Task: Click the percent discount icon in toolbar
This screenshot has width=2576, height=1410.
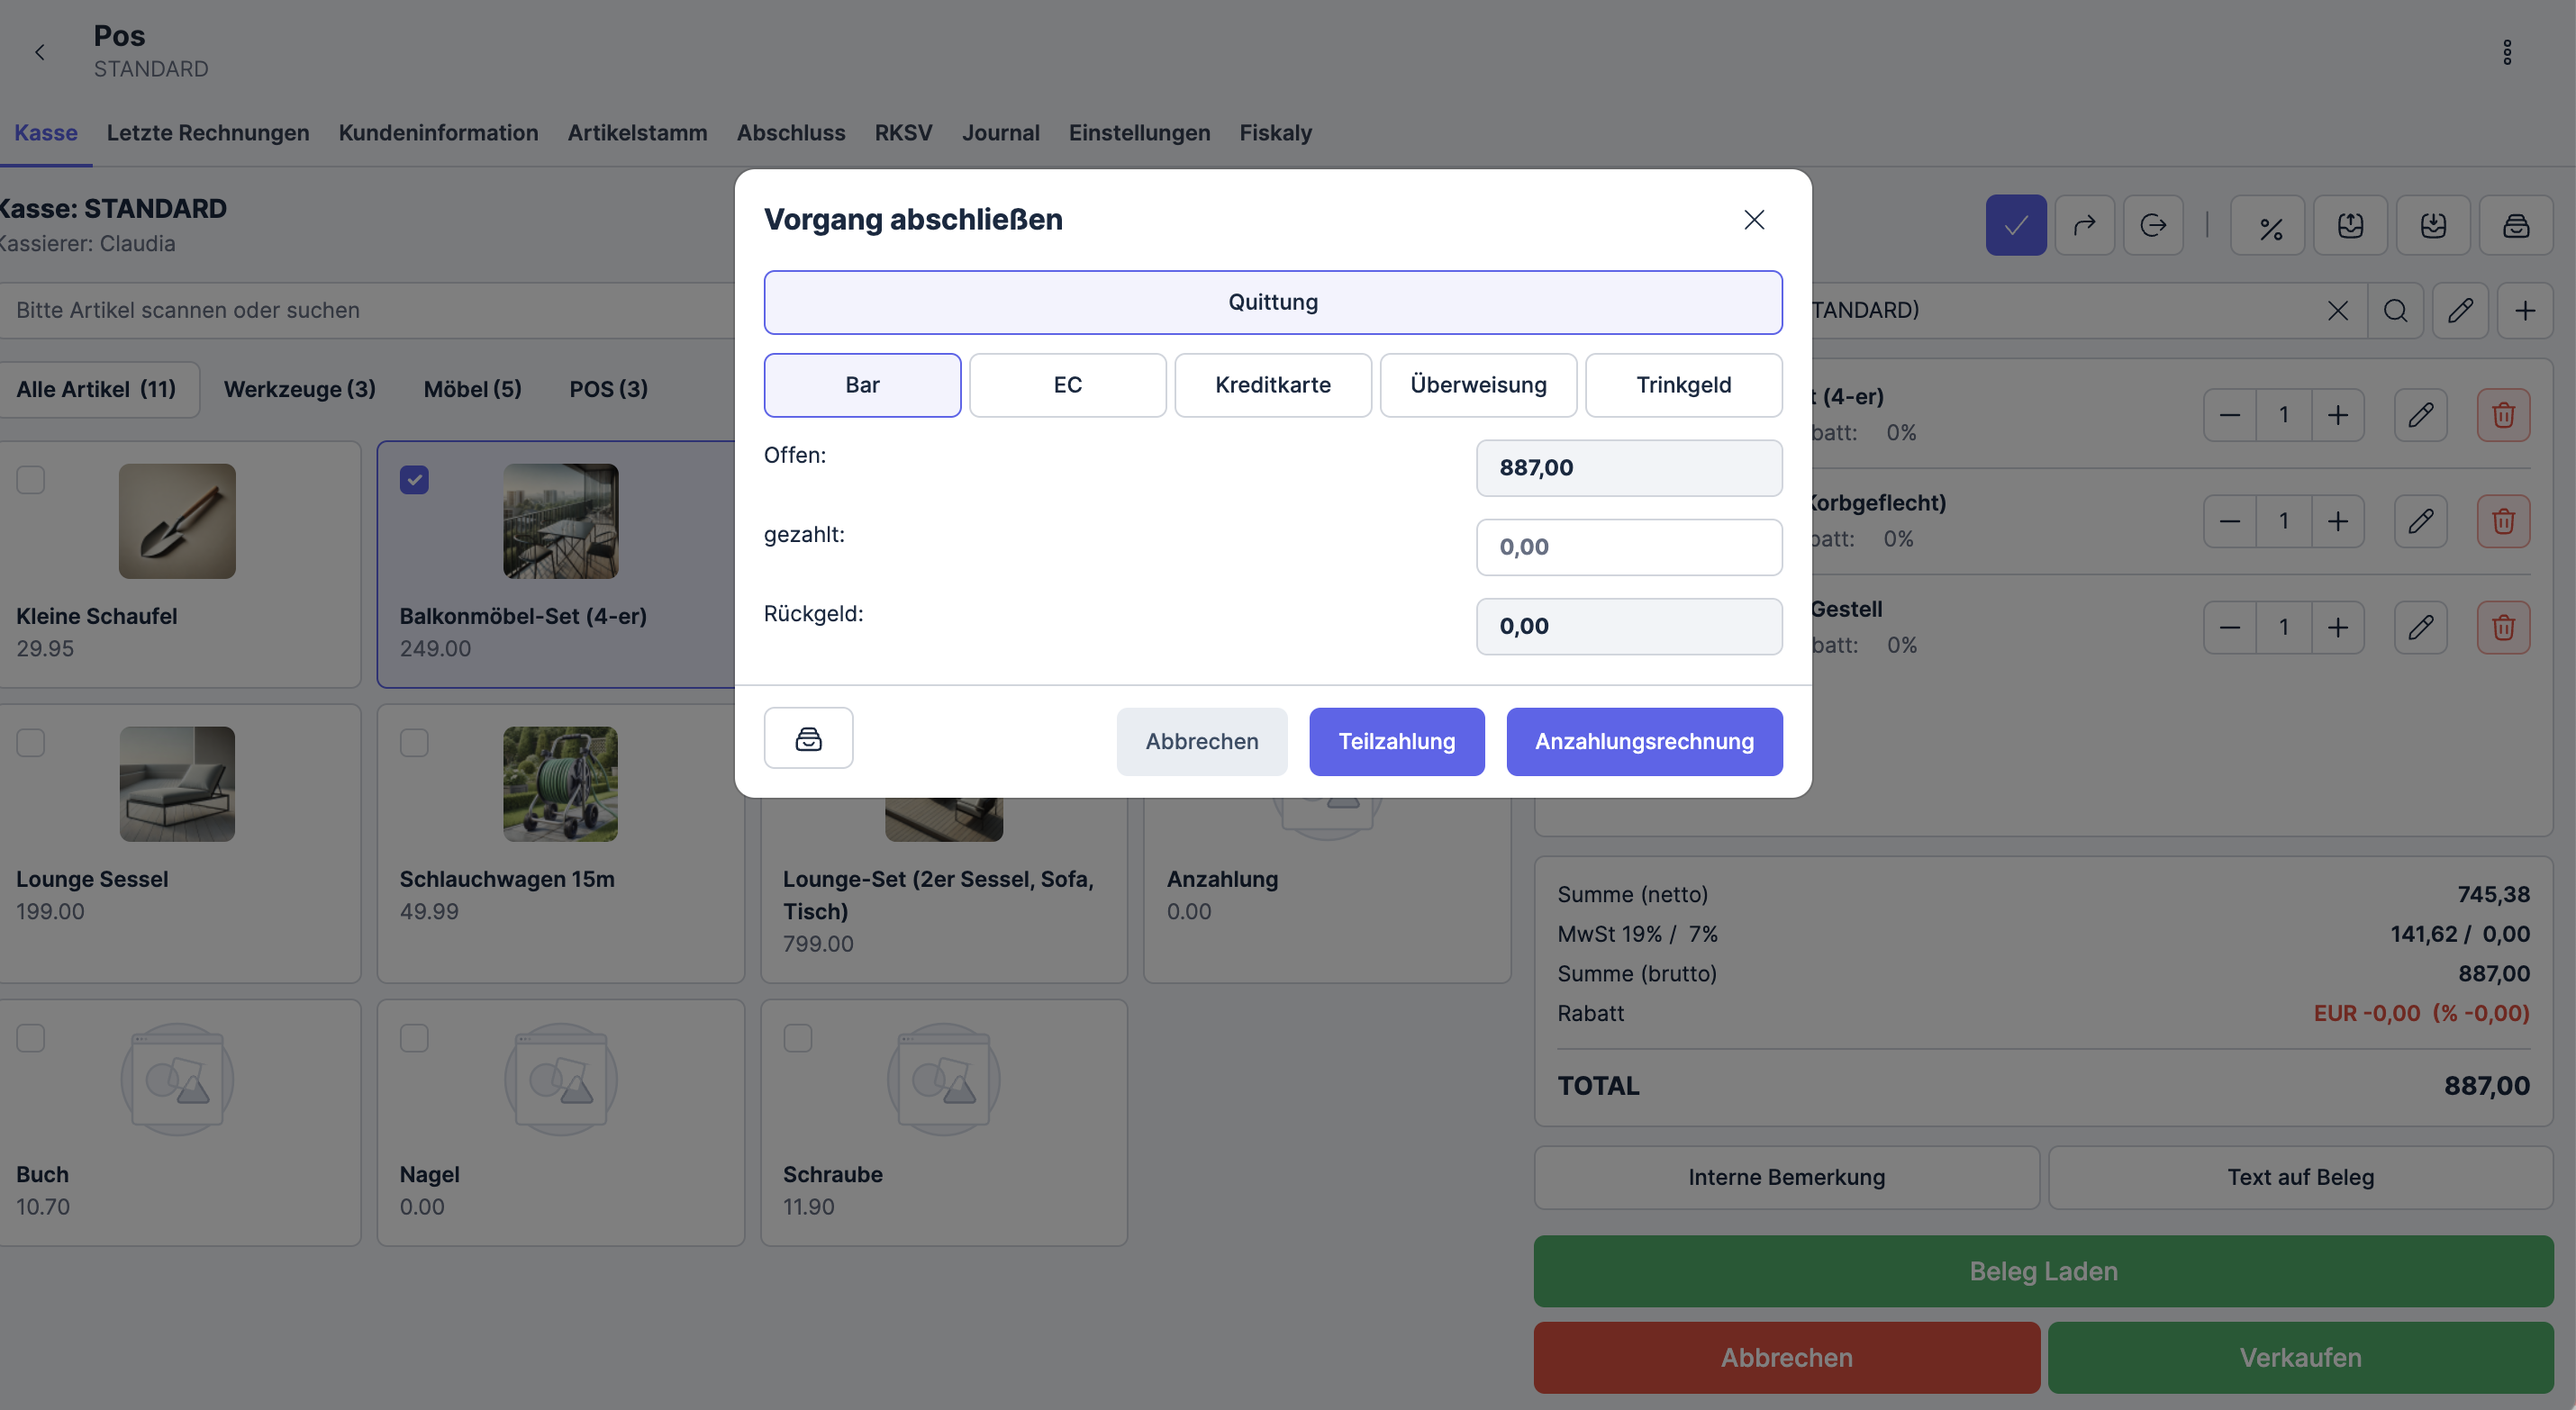Action: pos(2269,226)
